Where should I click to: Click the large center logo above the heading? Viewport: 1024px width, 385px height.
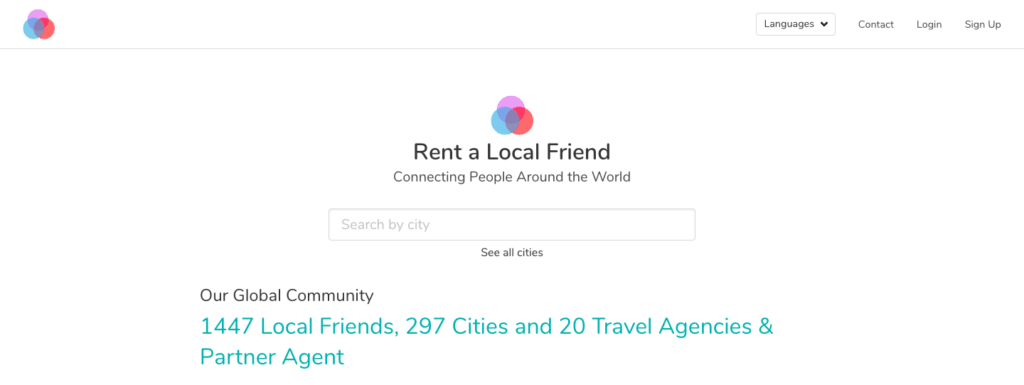tap(512, 116)
